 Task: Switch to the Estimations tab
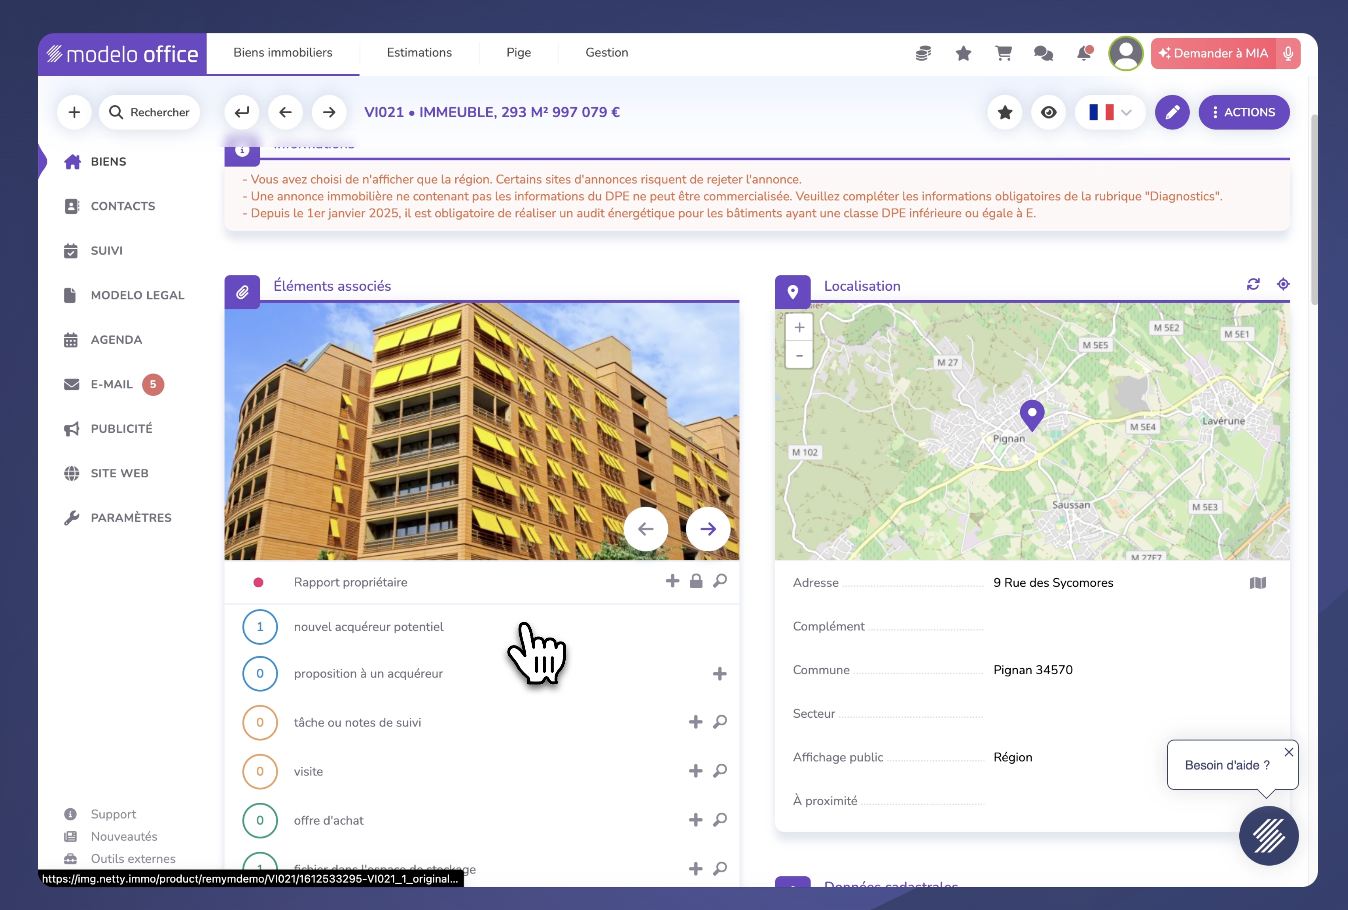(x=419, y=52)
